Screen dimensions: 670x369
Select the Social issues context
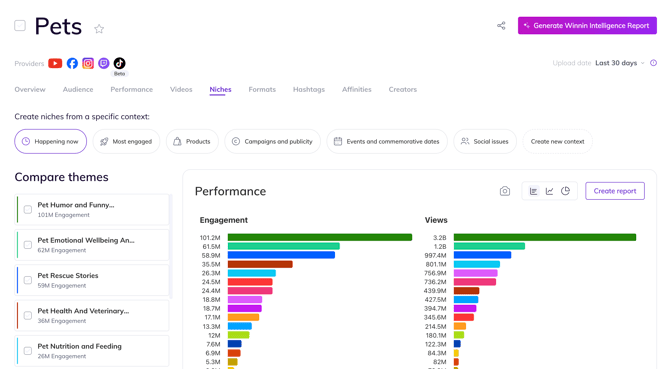485,141
